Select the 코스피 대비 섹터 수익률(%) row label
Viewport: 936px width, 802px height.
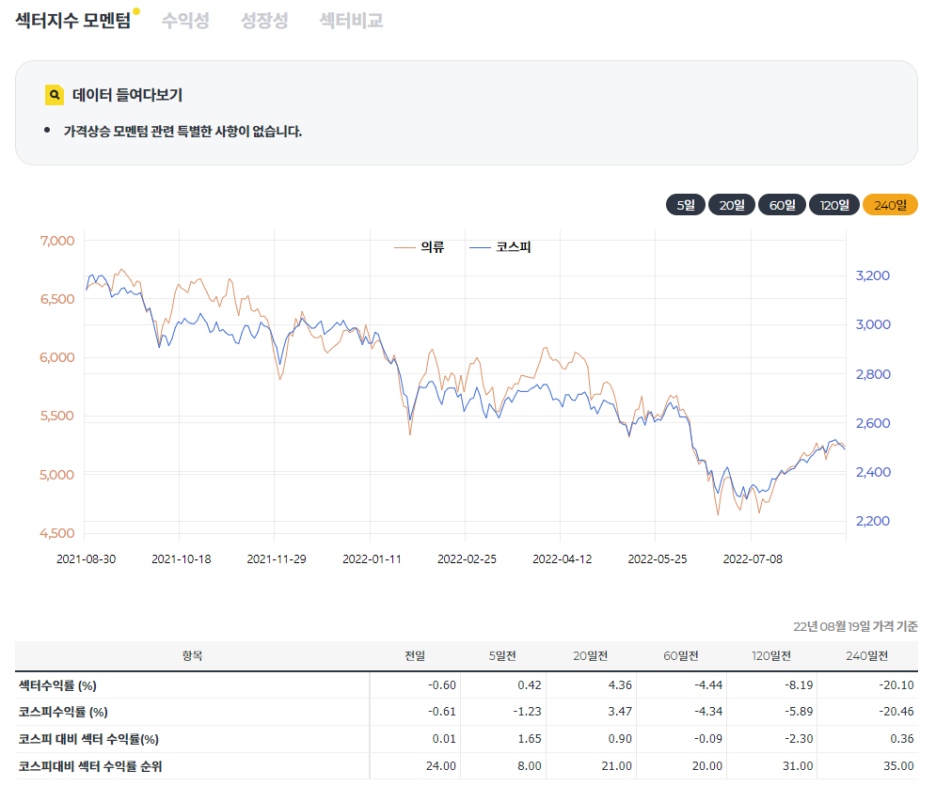tap(88, 739)
